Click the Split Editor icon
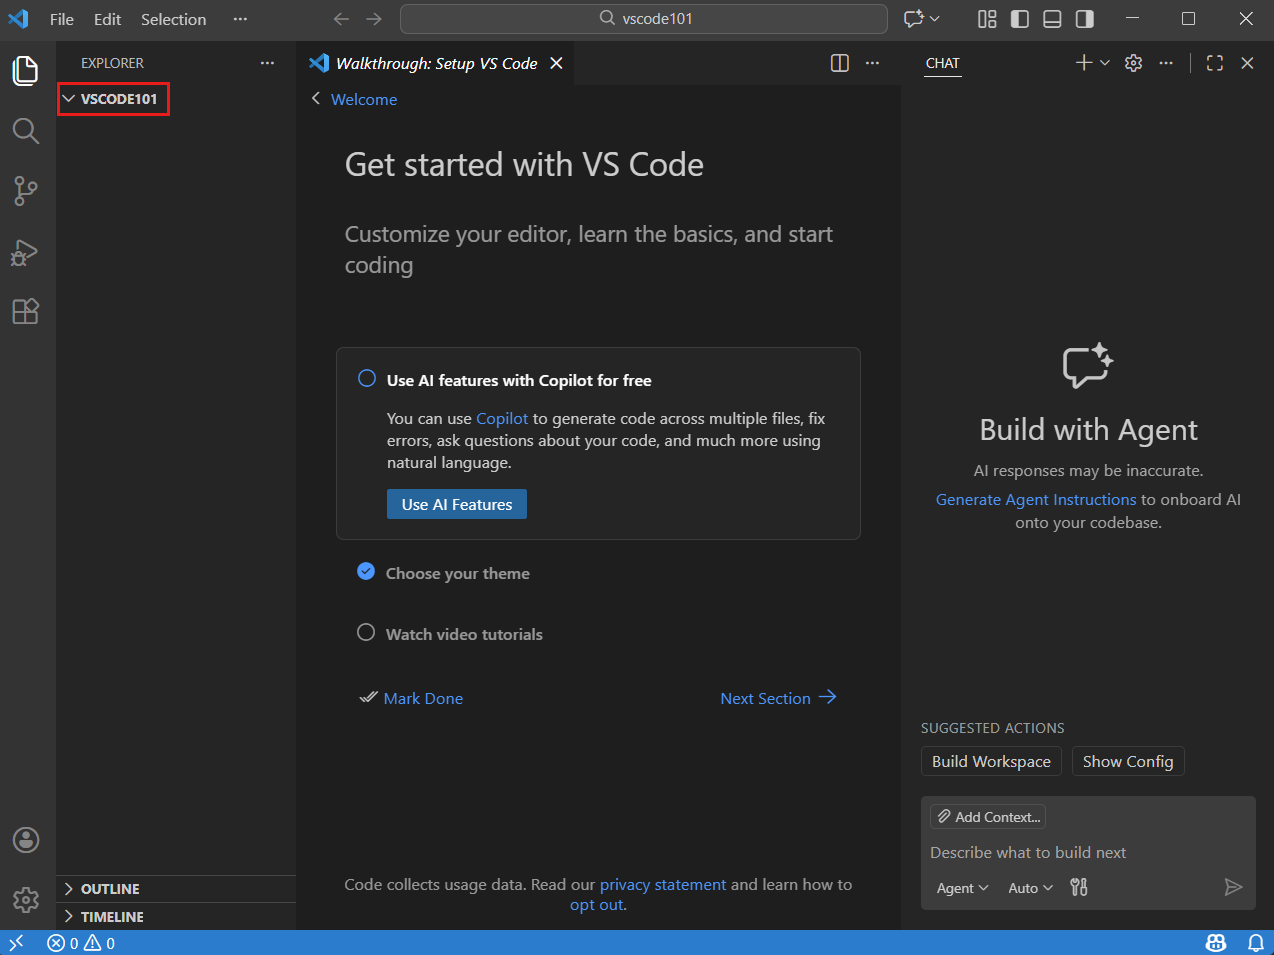The width and height of the screenshot is (1274, 955). coord(839,62)
